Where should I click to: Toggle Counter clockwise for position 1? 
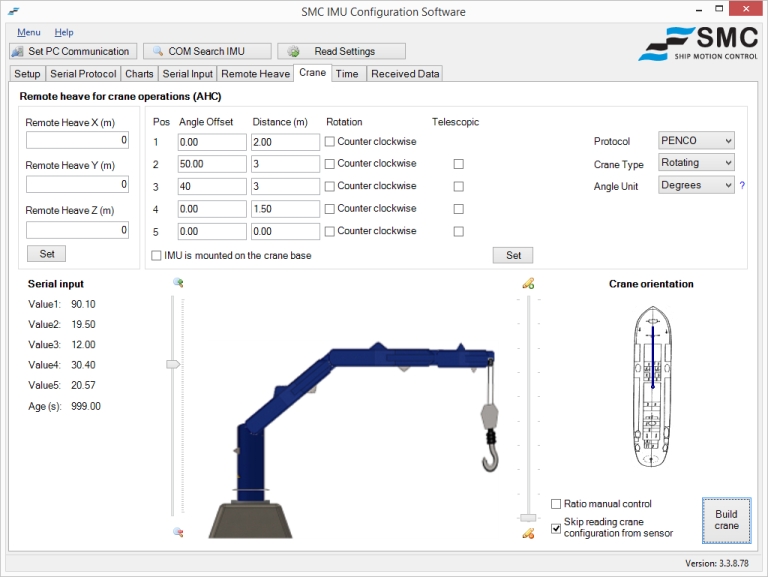click(330, 142)
